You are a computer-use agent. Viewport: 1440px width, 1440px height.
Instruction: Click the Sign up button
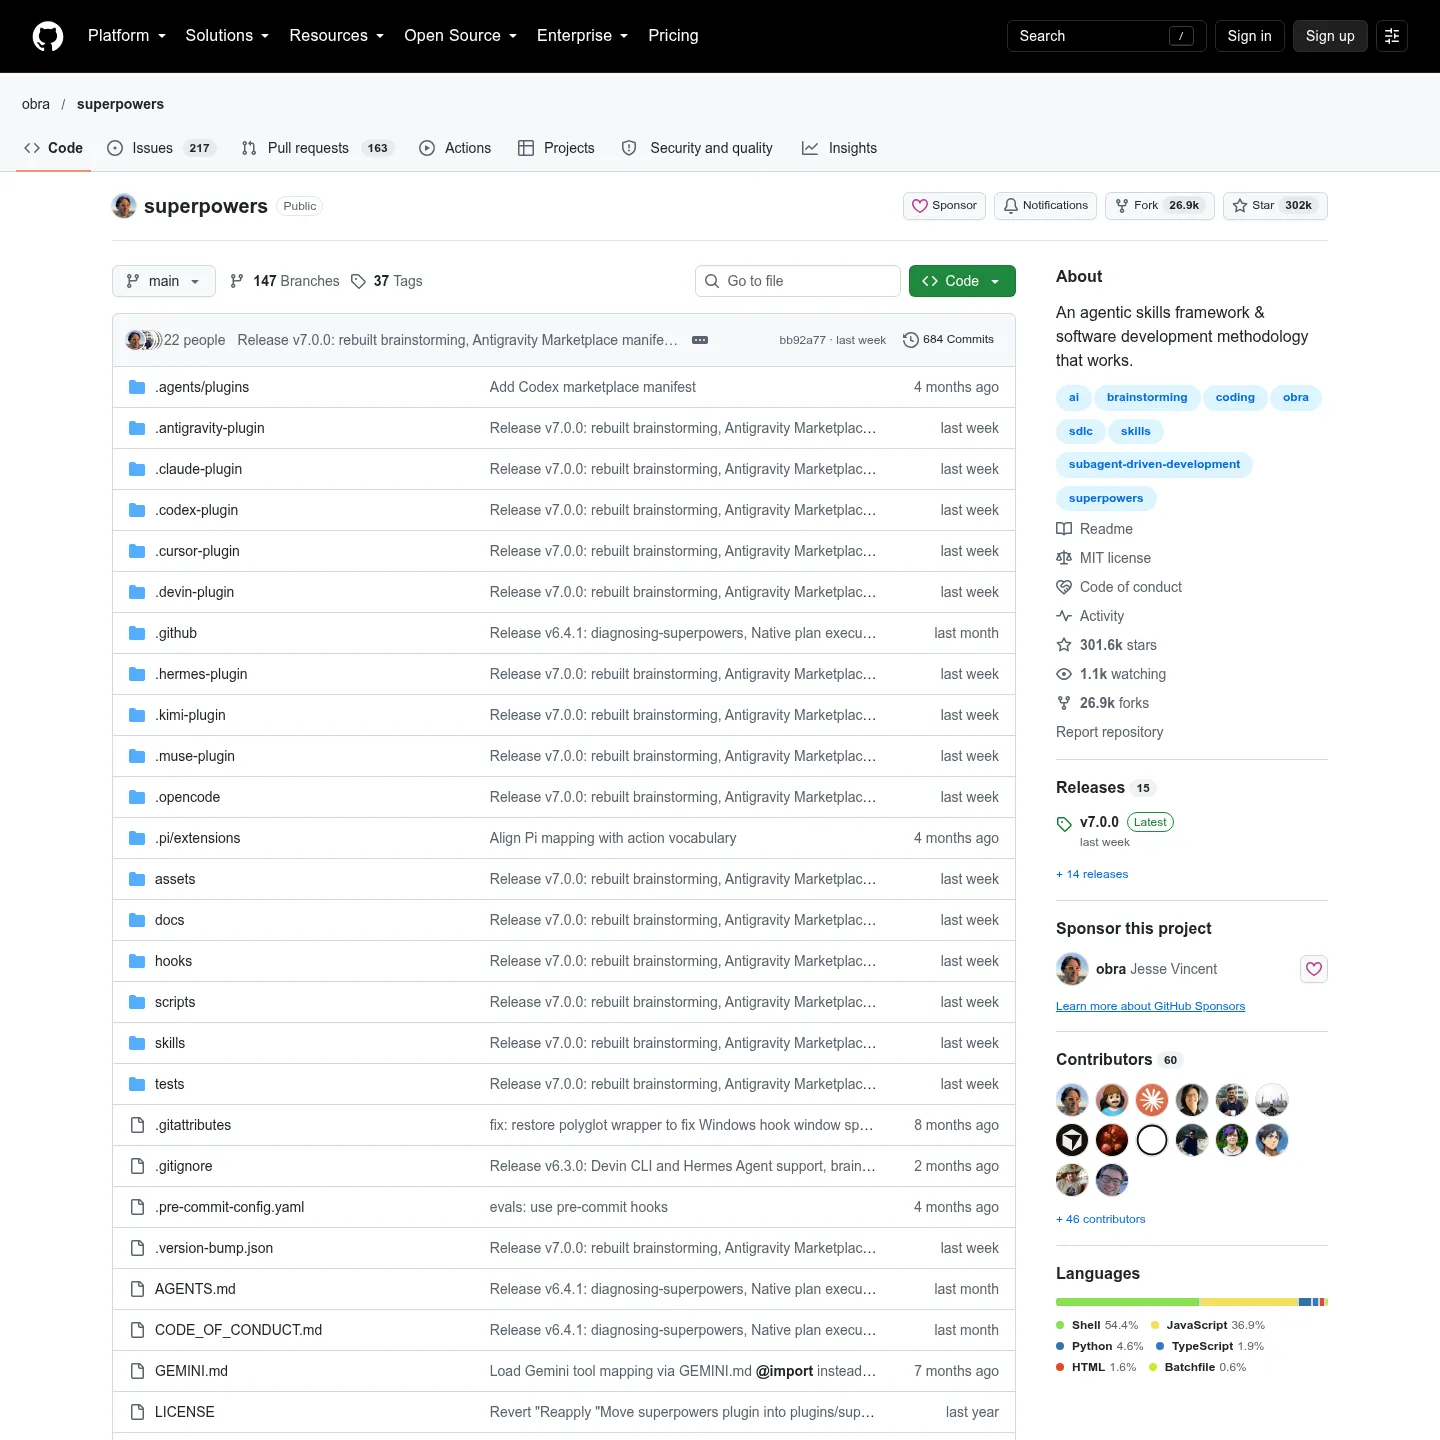point(1330,36)
